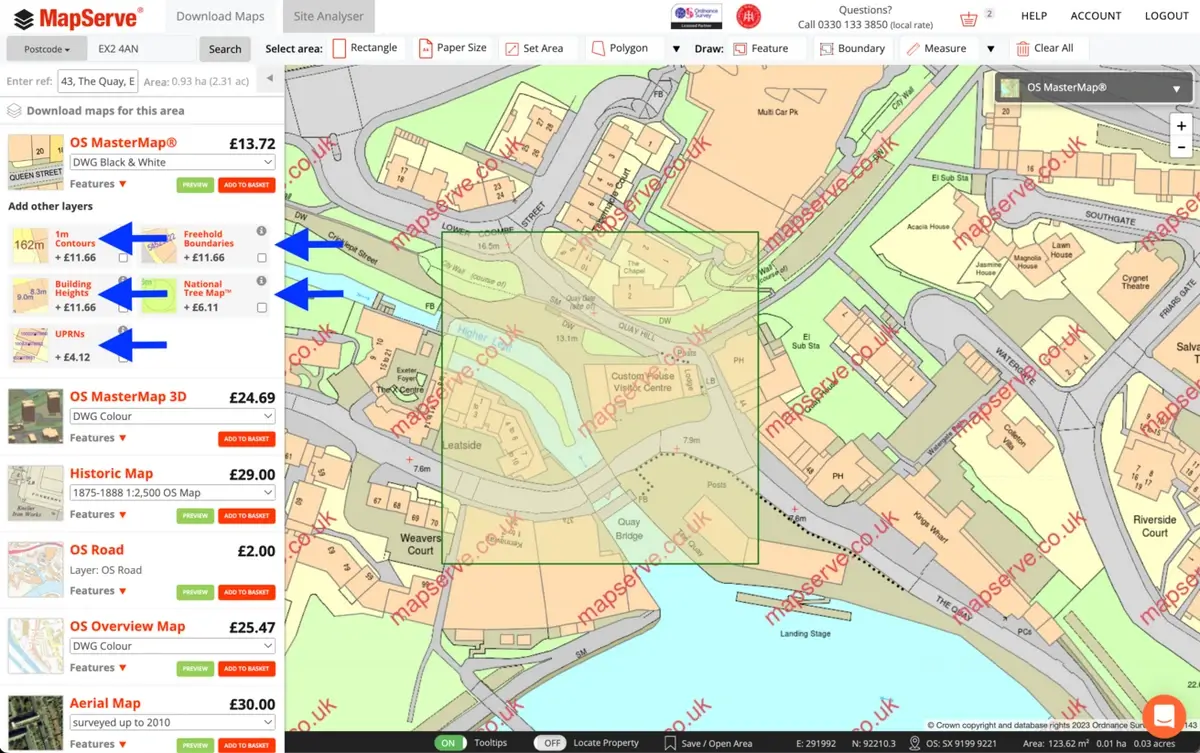The width and height of the screenshot is (1200, 753).
Task: Open the Postcode search type dropdown
Action: tap(45, 49)
